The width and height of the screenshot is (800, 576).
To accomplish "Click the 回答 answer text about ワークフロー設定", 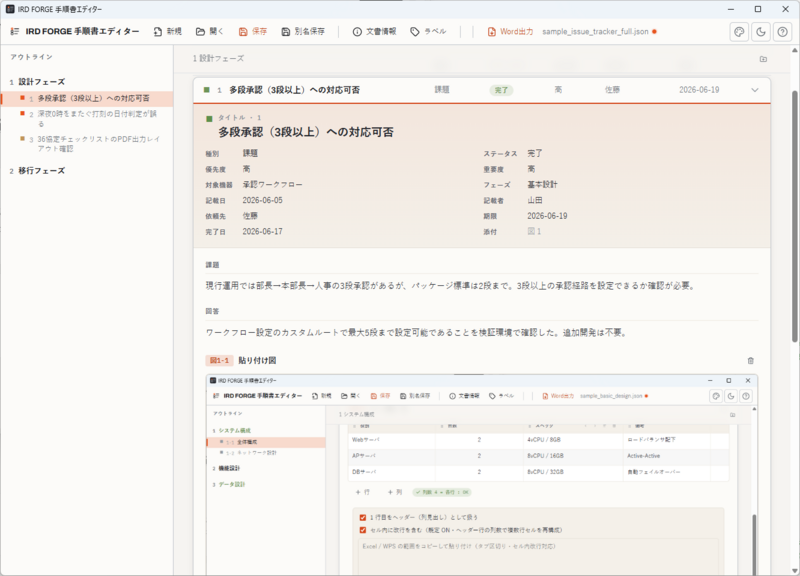I will tap(416, 333).
